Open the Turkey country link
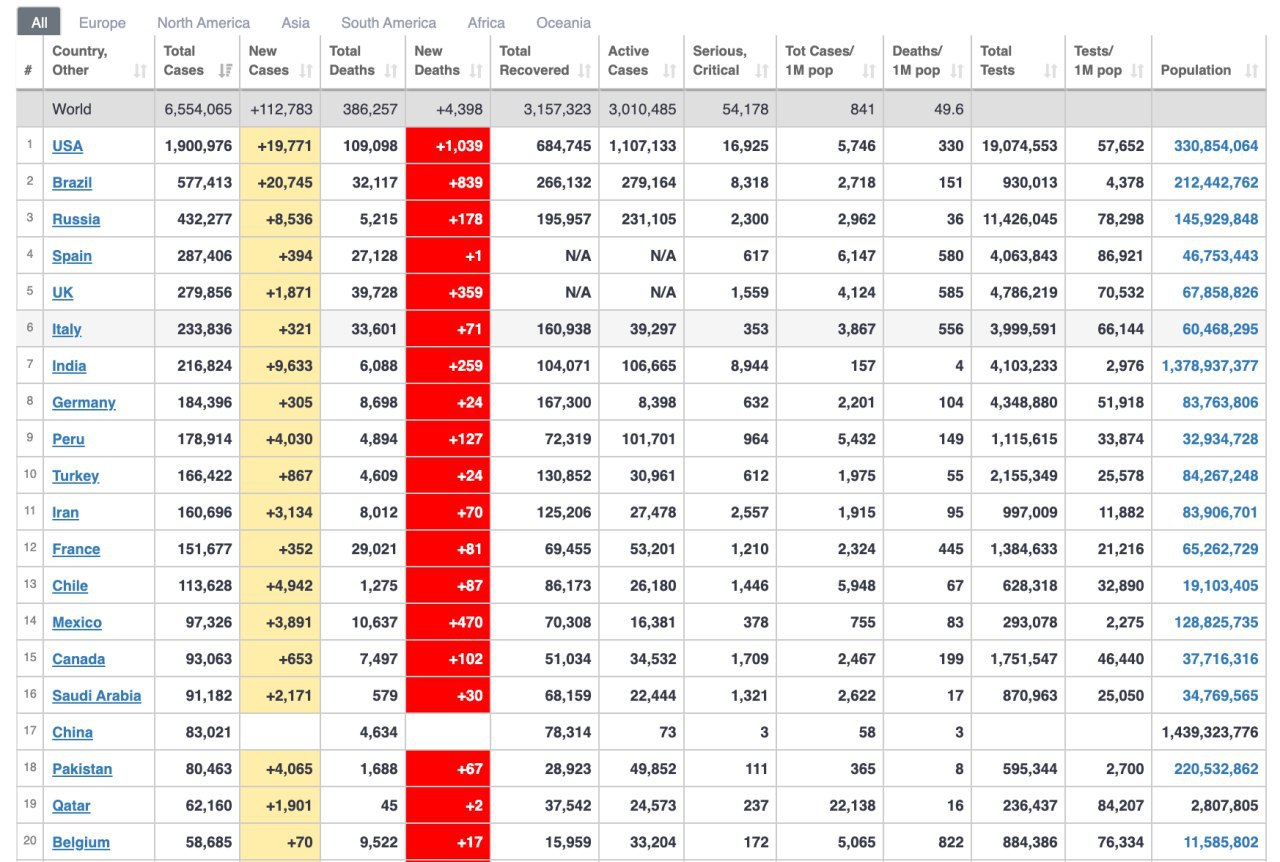 [75, 476]
